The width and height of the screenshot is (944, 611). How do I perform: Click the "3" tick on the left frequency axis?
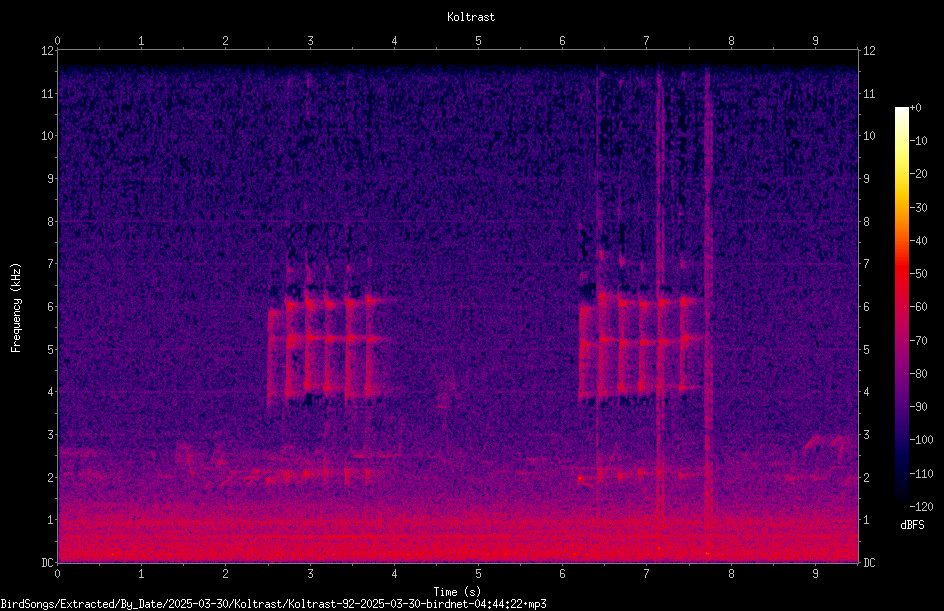pyautogui.click(x=51, y=435)
